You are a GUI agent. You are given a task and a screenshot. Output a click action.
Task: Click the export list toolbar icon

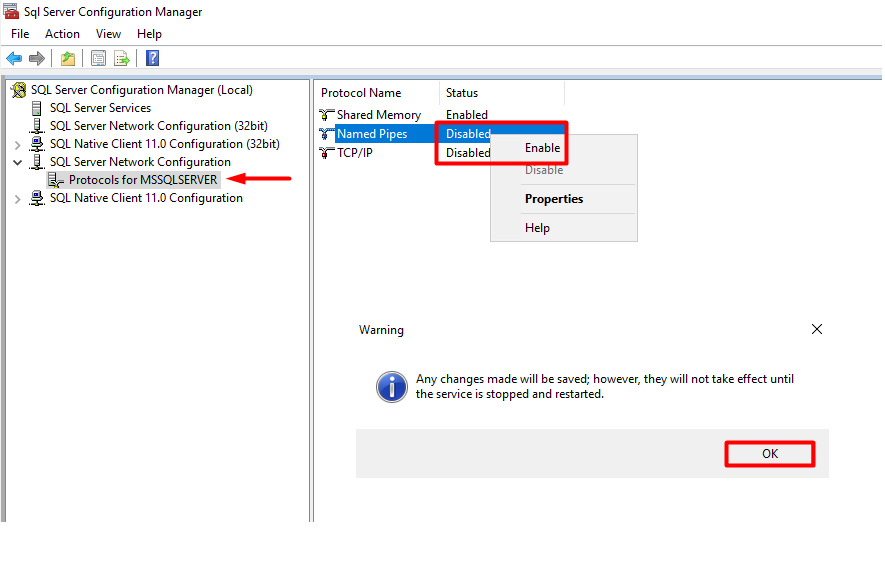click(x=121, y=58)
